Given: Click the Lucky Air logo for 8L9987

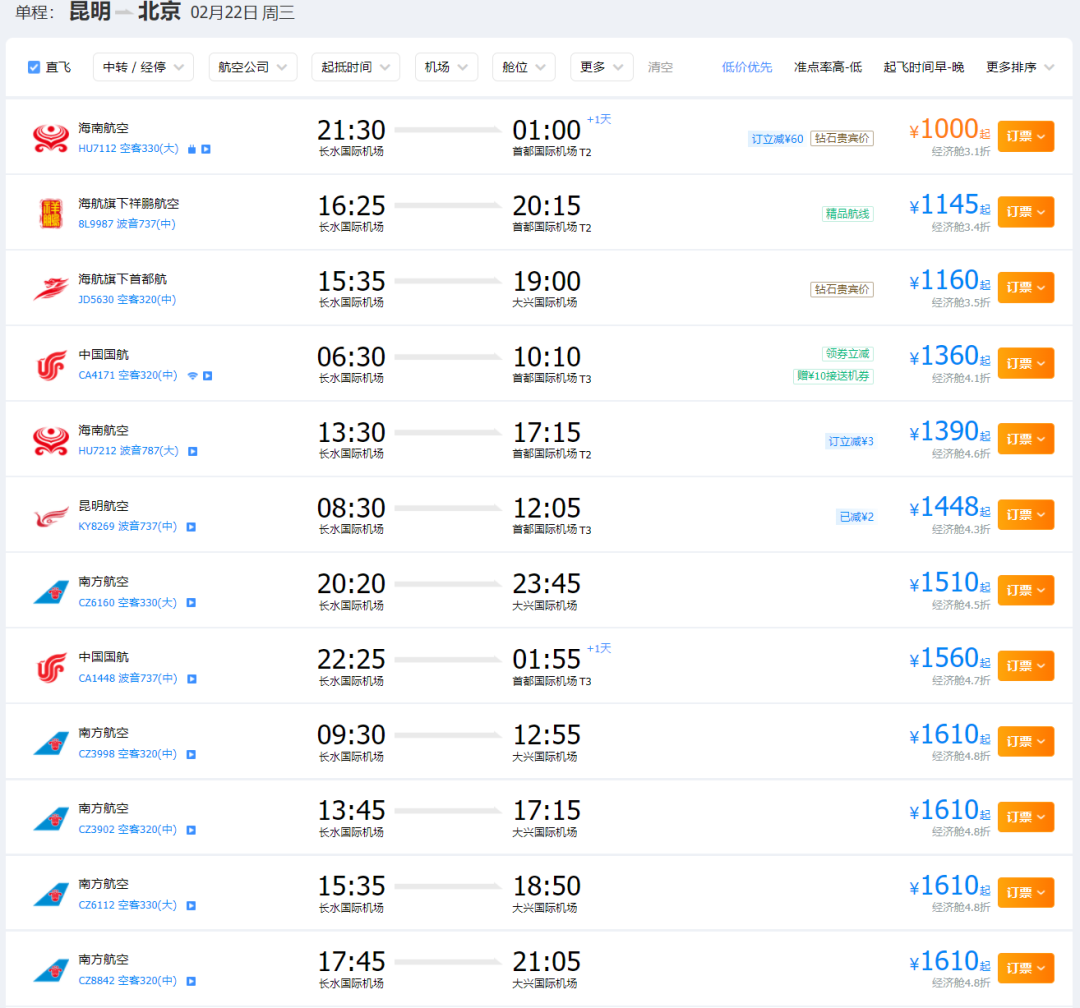Looking at the screenshot, I should pos(51,214).
